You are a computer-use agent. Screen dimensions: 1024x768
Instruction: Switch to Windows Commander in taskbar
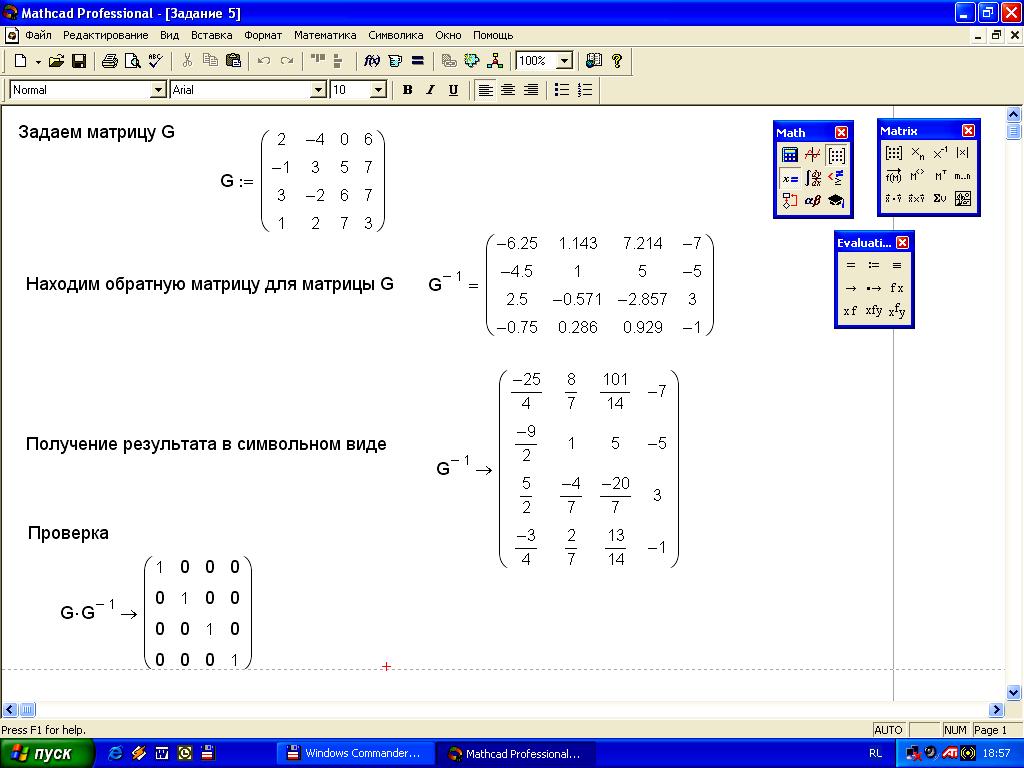355,754
